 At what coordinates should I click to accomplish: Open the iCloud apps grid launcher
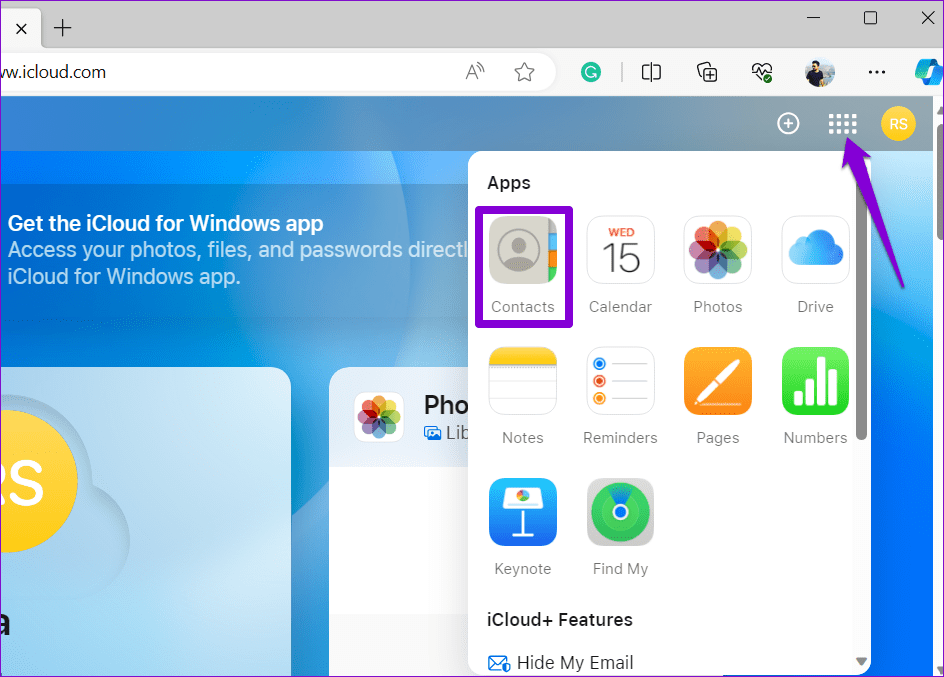tap(843, 123)
